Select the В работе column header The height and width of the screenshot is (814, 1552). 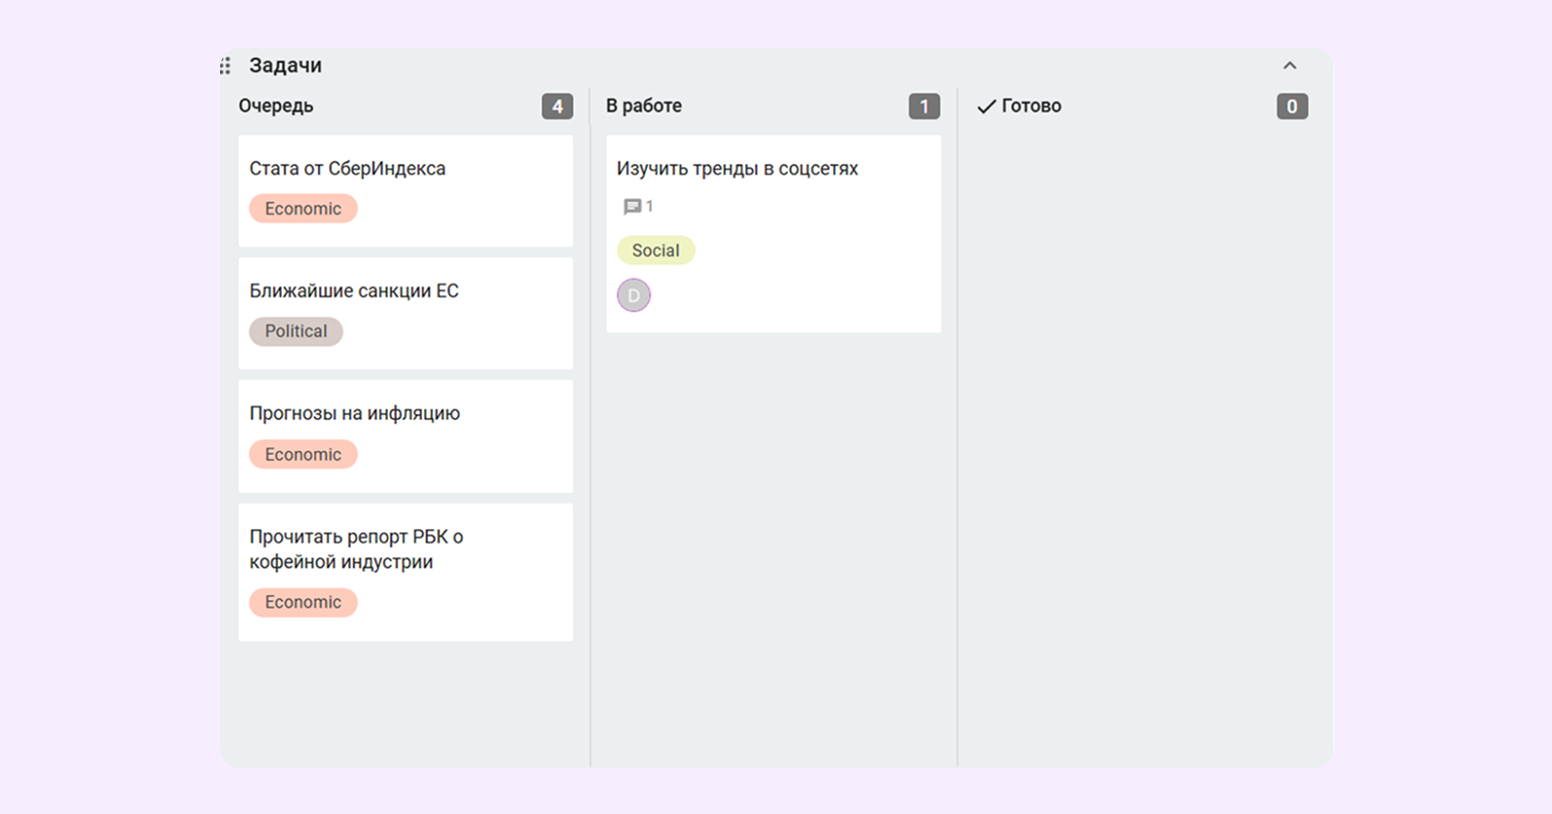click(644, 106)
